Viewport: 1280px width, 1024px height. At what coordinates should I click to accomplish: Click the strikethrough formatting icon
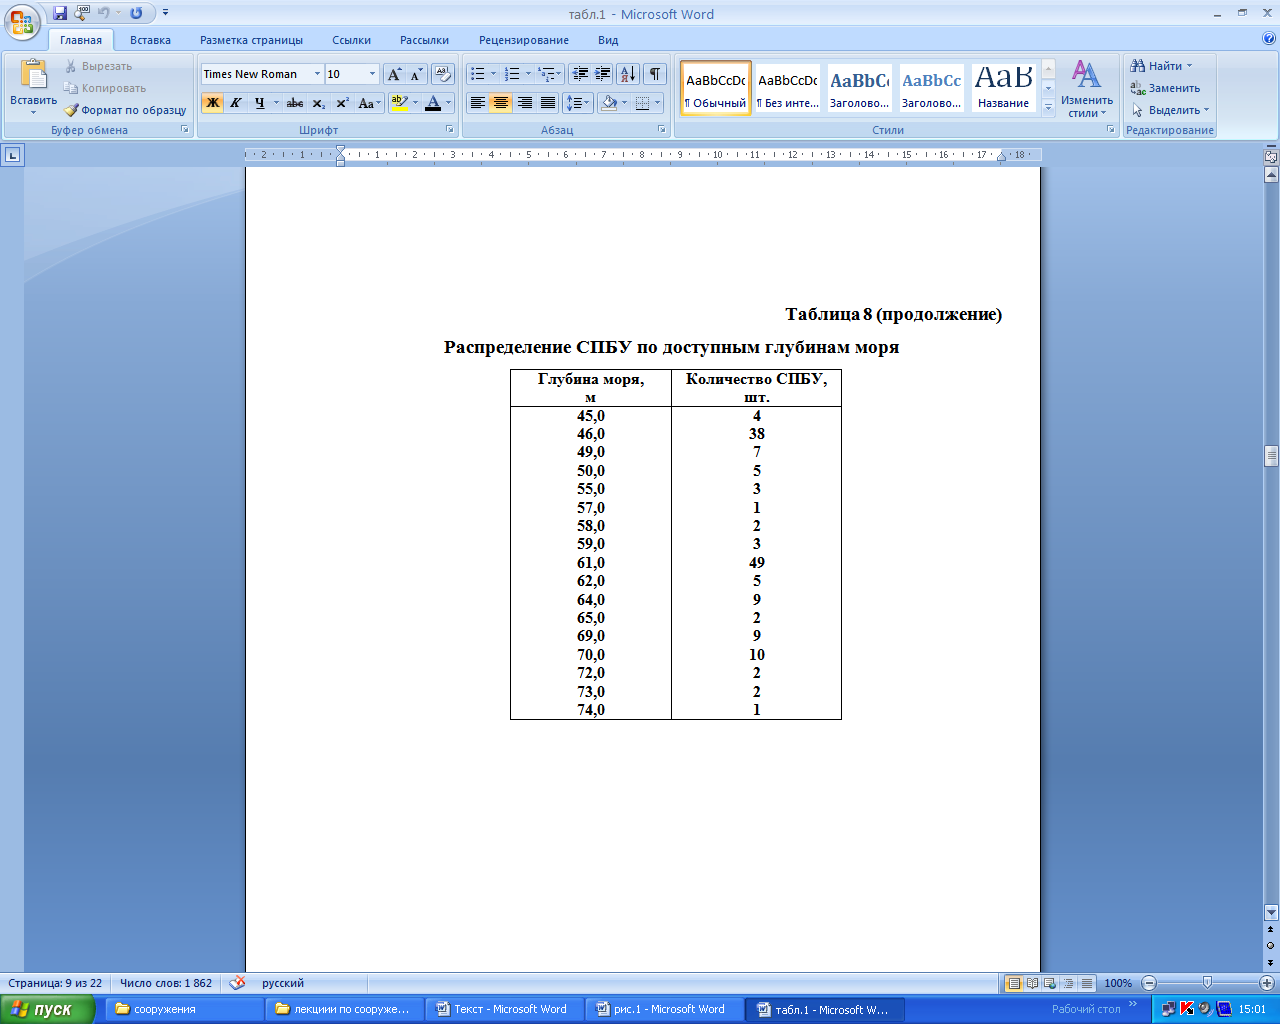tap(294, 103)
